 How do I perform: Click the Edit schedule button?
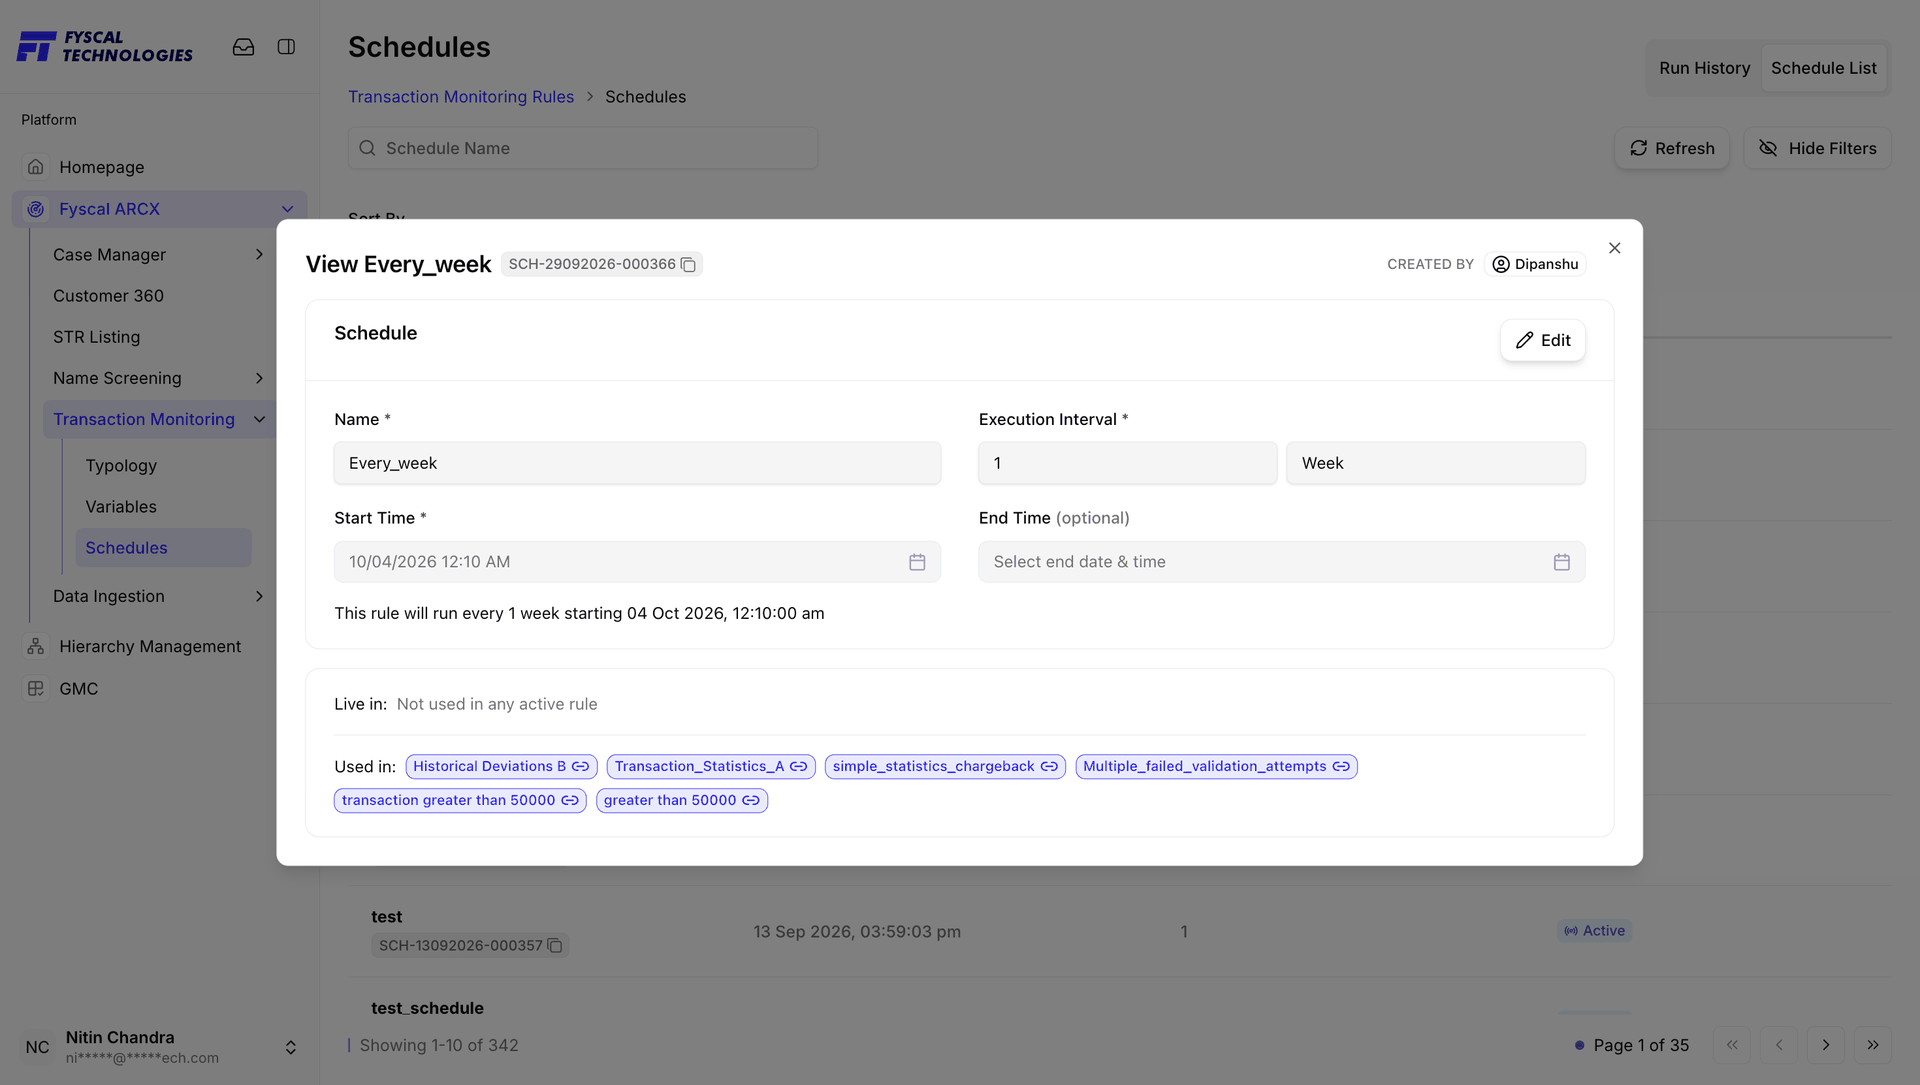[1542, 340]
